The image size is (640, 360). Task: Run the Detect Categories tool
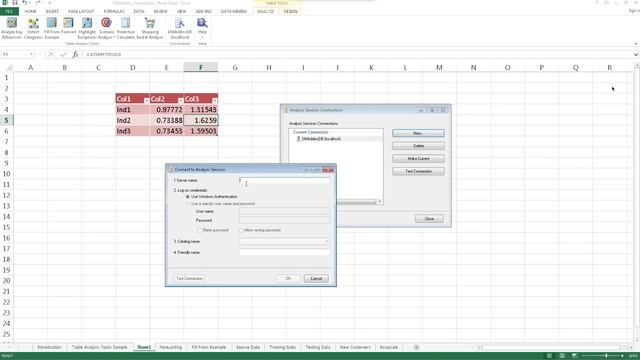[x=33, y=28]
